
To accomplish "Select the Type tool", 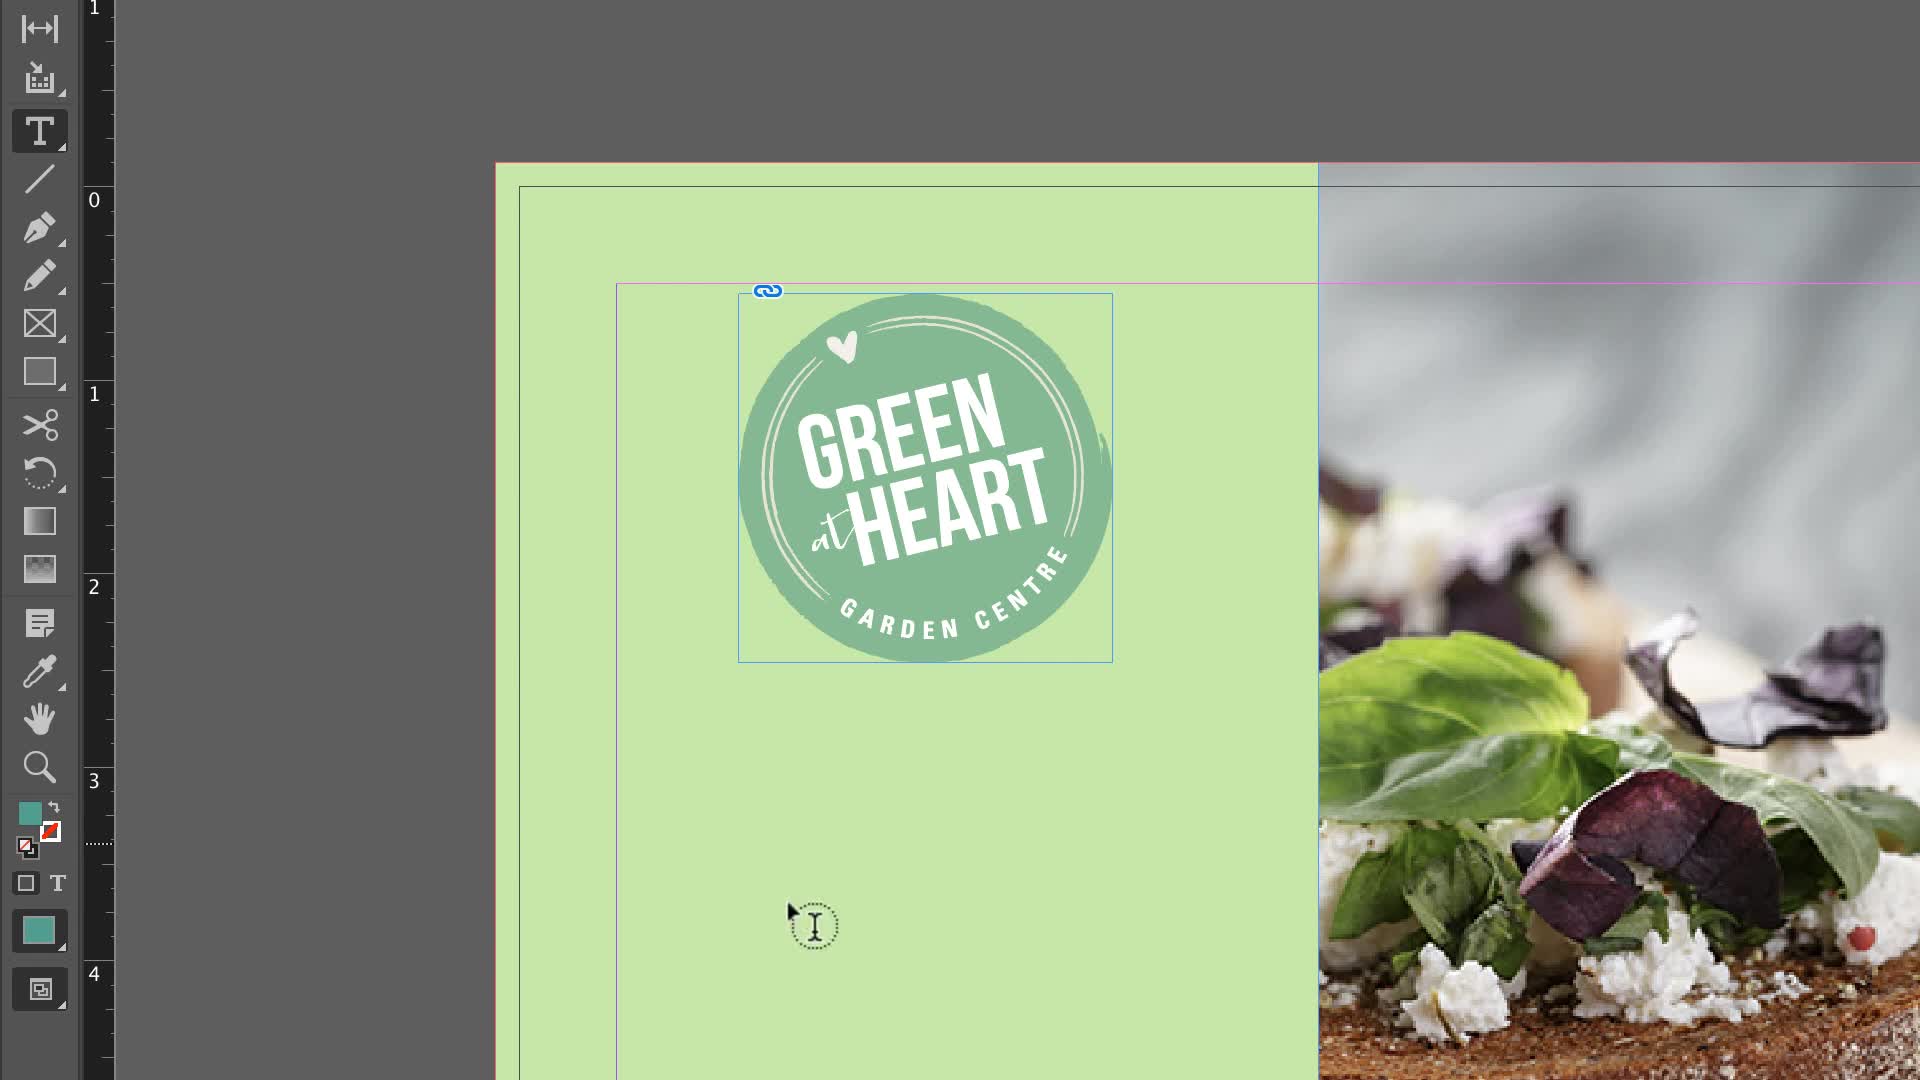I will [40, 131].
